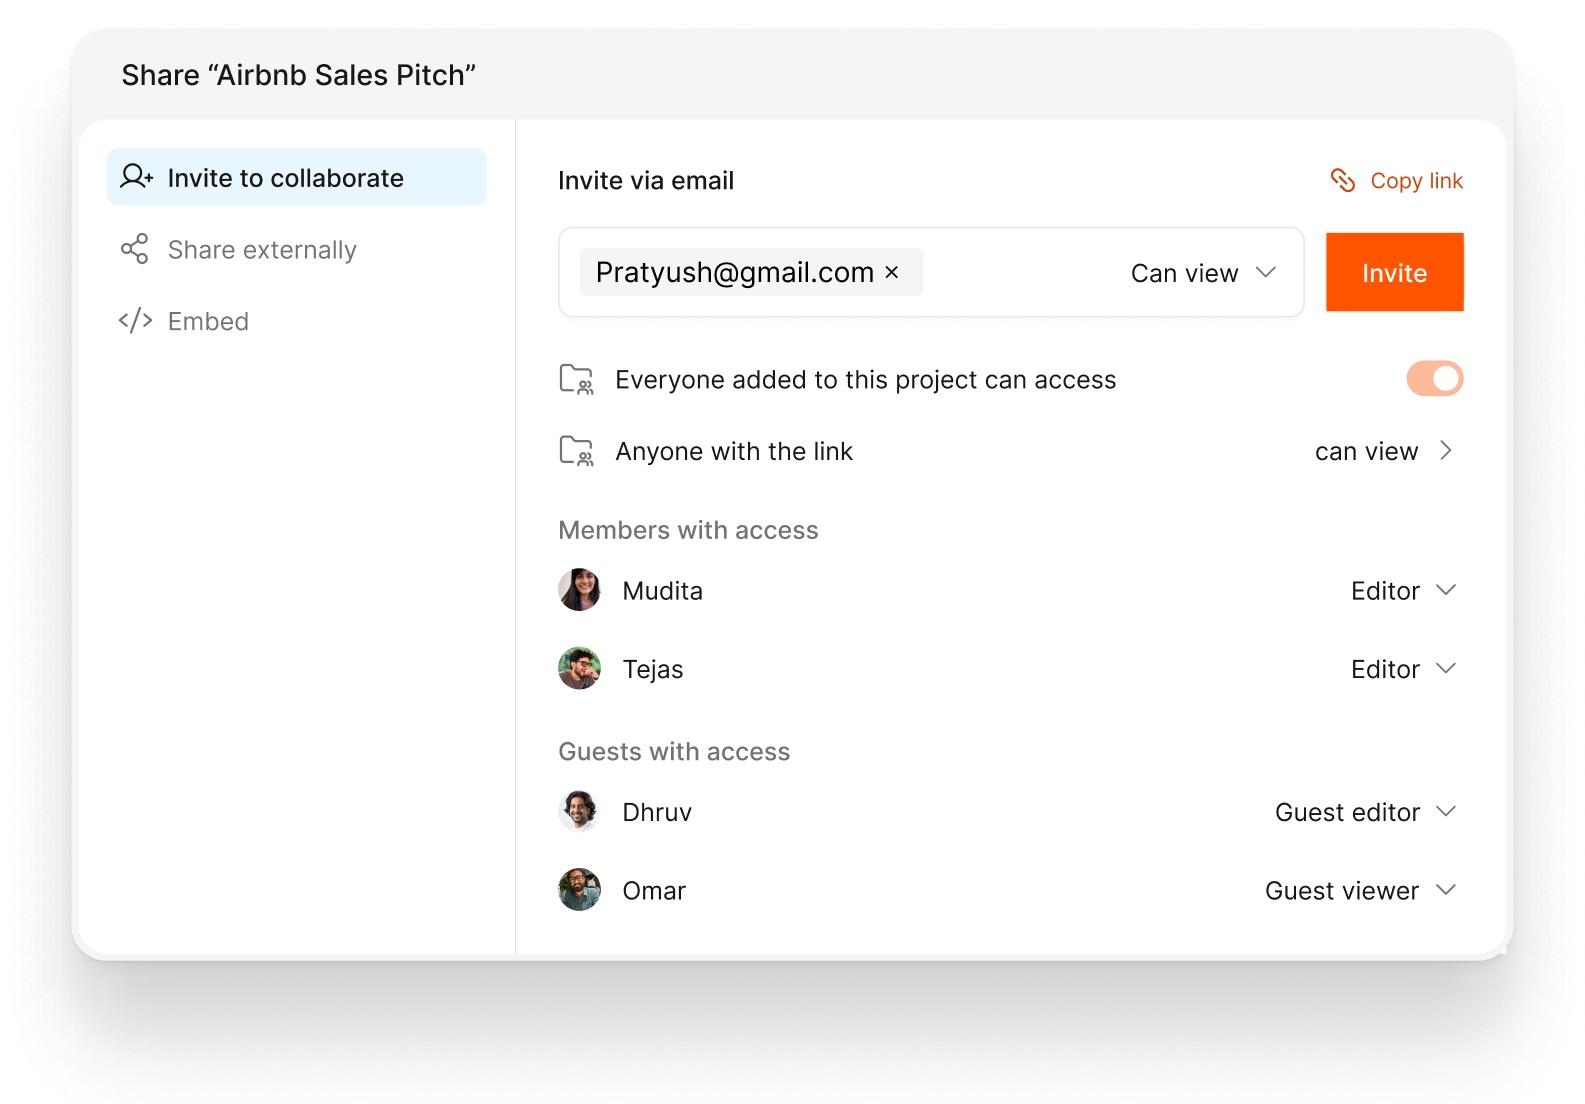Click Dhruv's avatar photo

579,811
